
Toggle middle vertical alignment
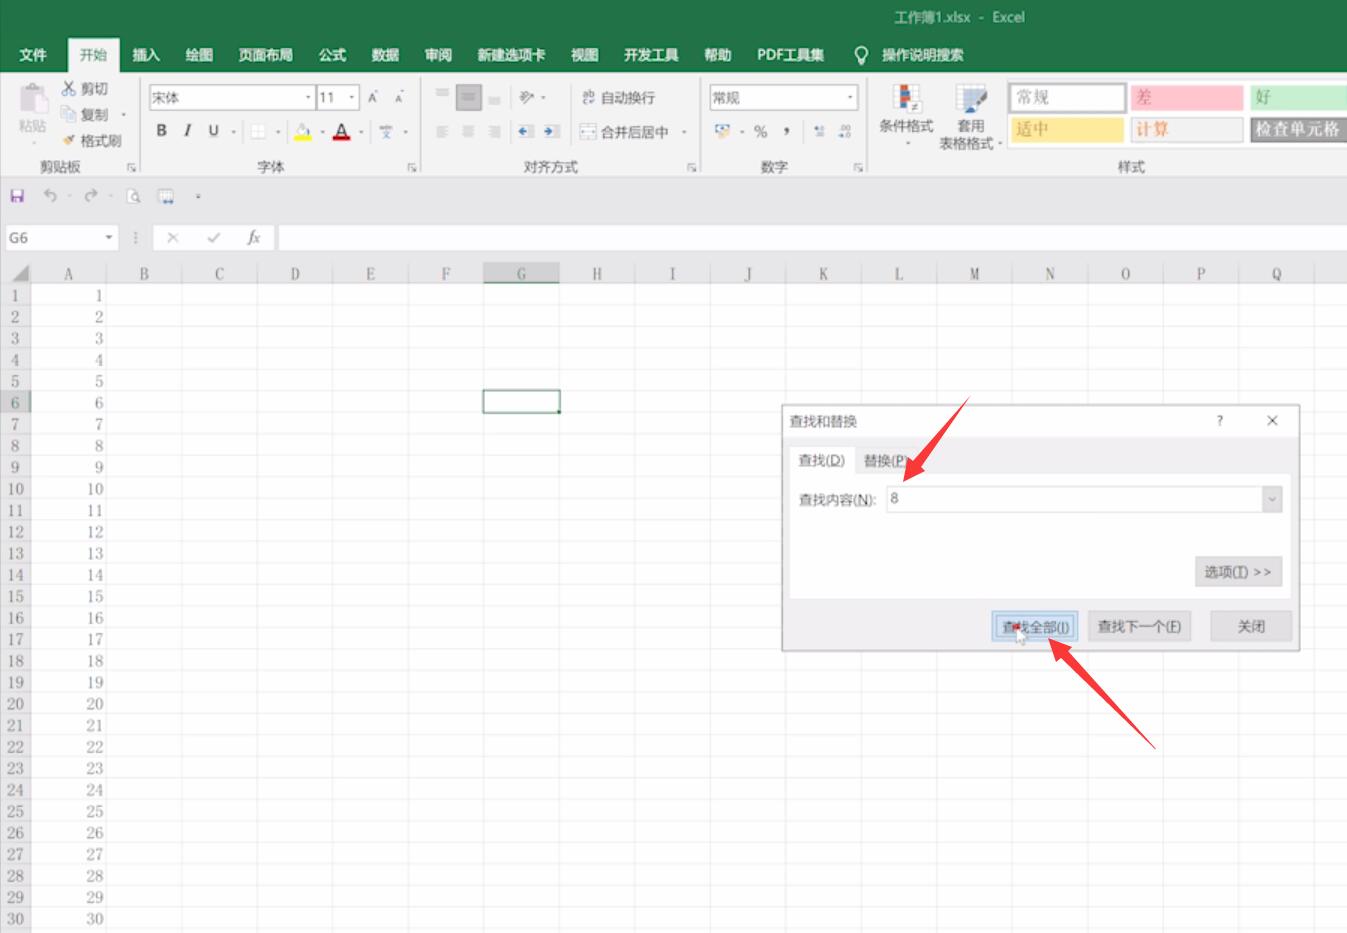pyautogui.click(x=468, y=97)
